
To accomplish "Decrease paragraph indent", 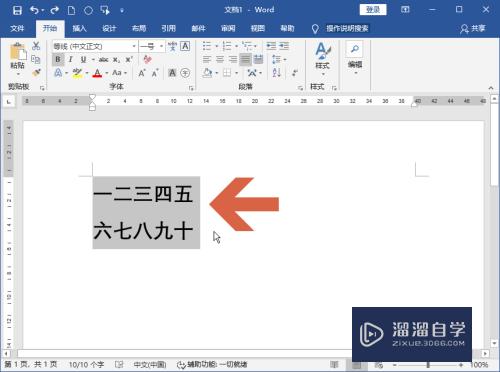I will 271,46.
